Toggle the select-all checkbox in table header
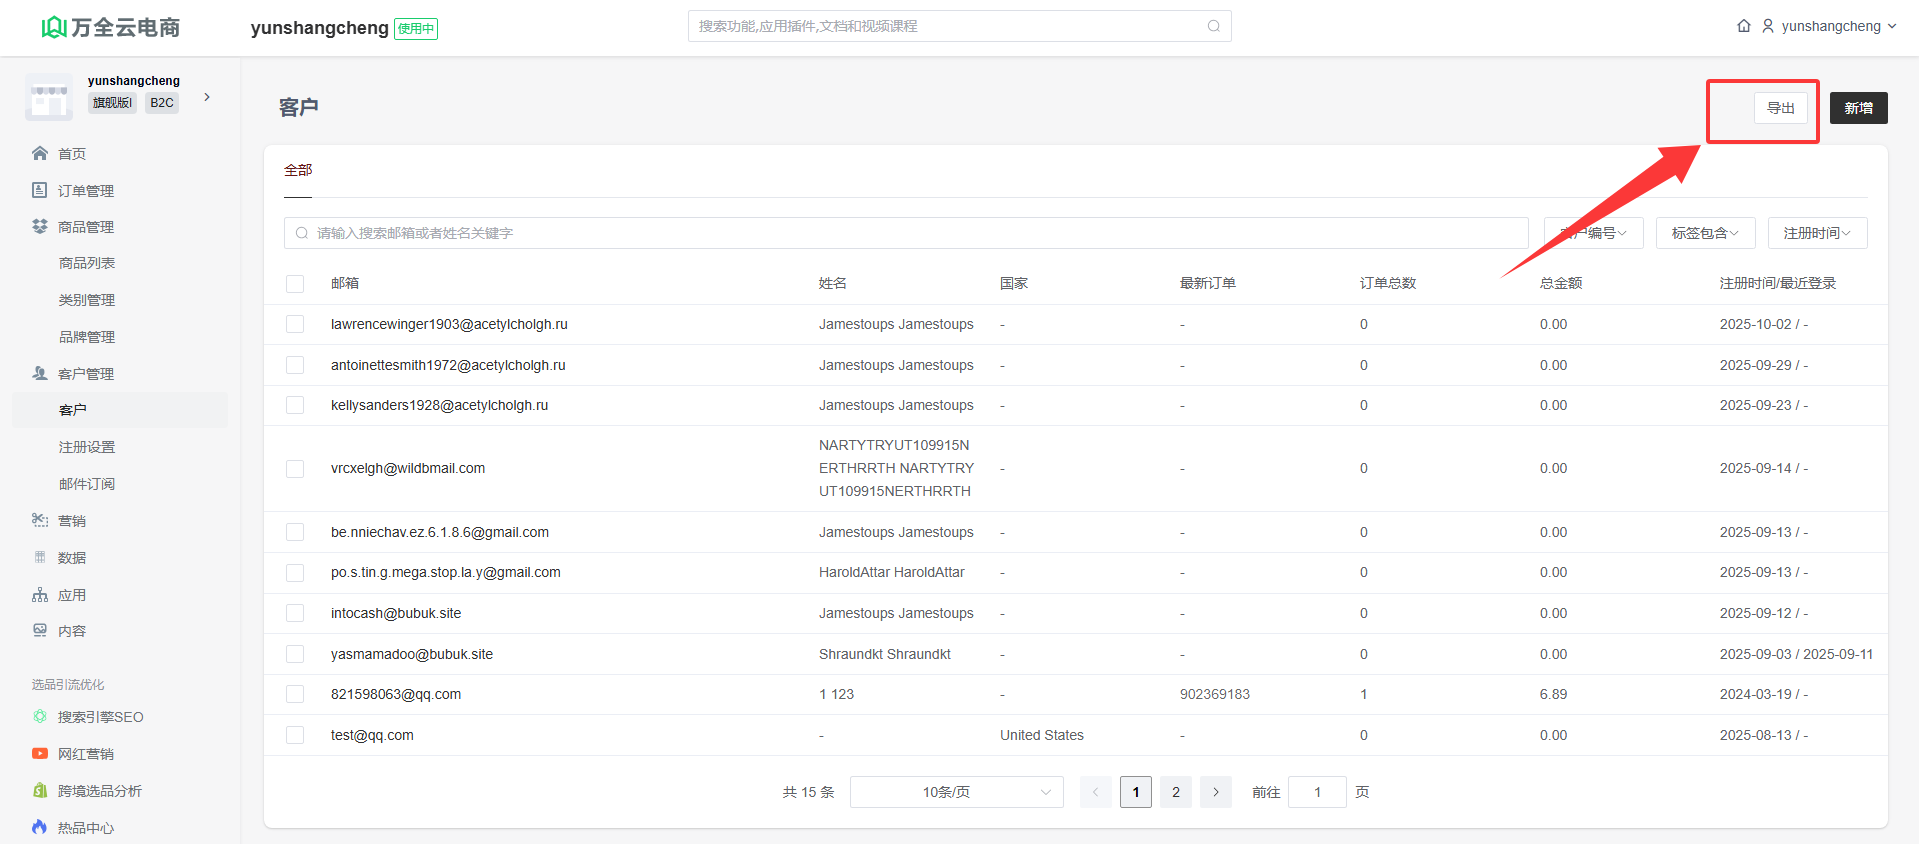This screenshot has width=1919, height=844. click(295, 284)
